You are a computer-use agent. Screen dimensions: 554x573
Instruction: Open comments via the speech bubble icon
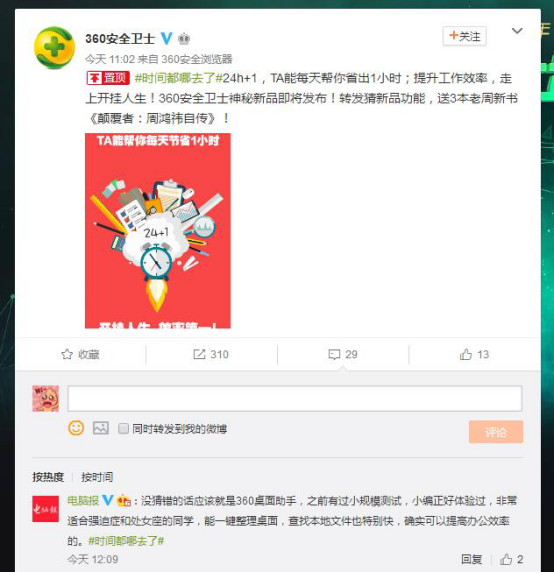[334, 354]
